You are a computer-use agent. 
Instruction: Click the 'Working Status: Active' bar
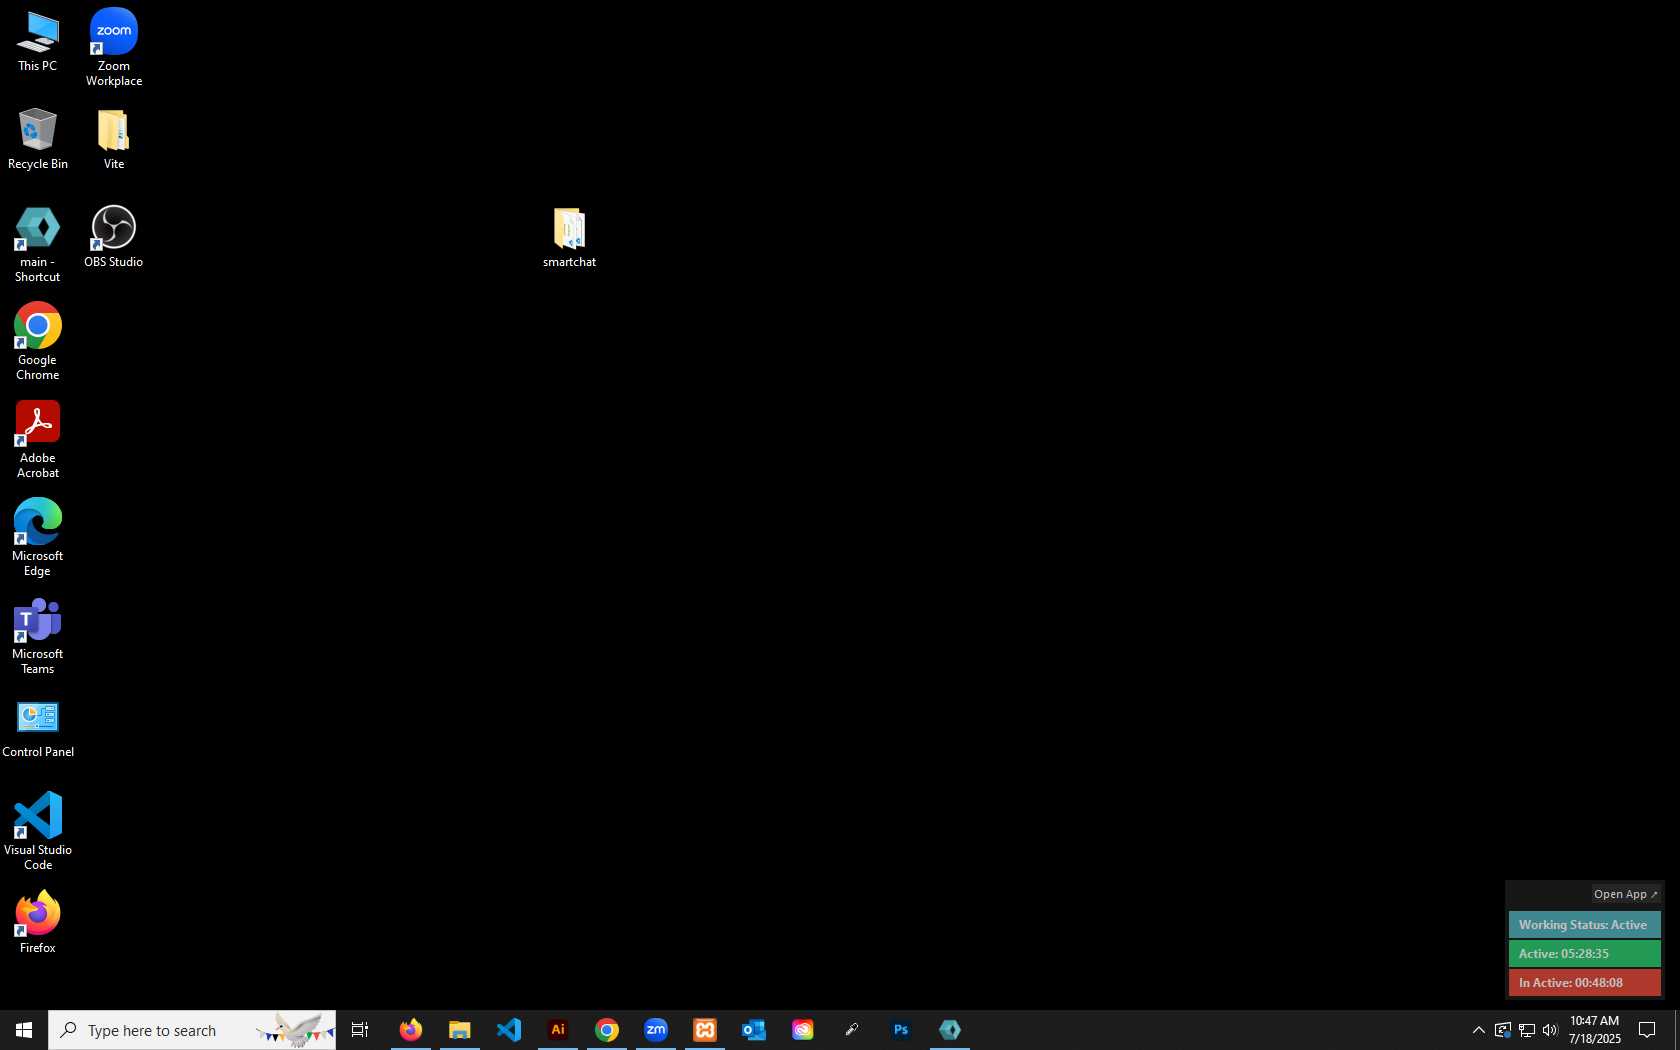[1584, 925]
